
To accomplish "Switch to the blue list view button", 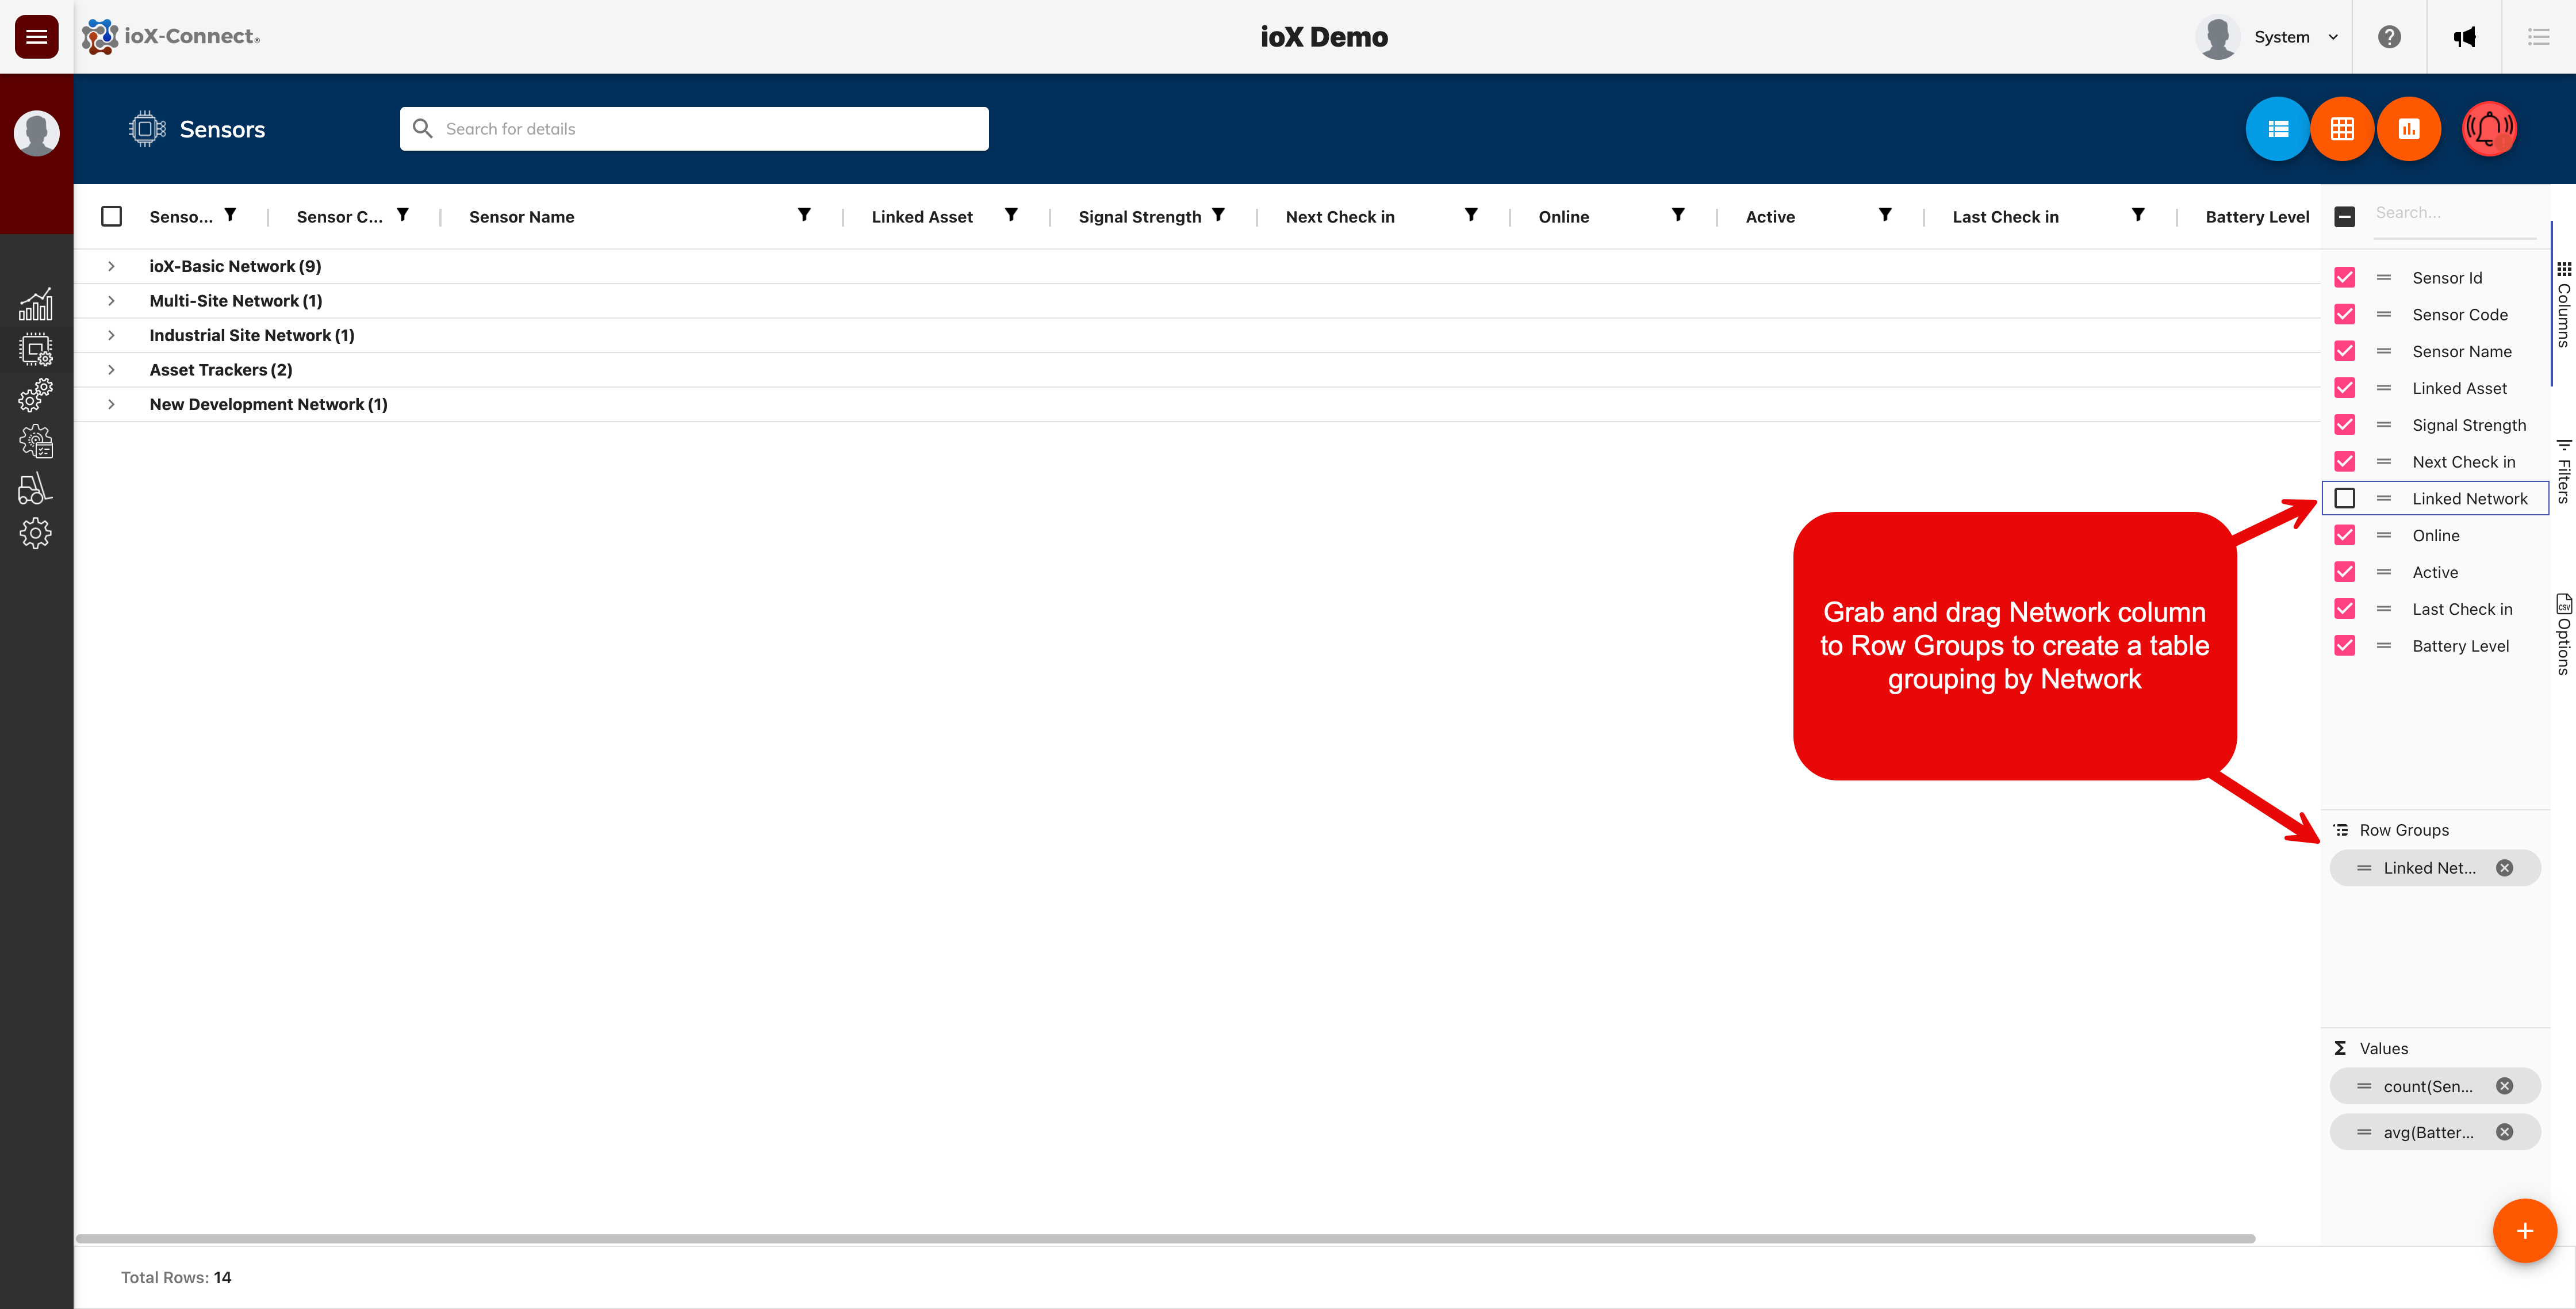I will [x=2278, y=129].
